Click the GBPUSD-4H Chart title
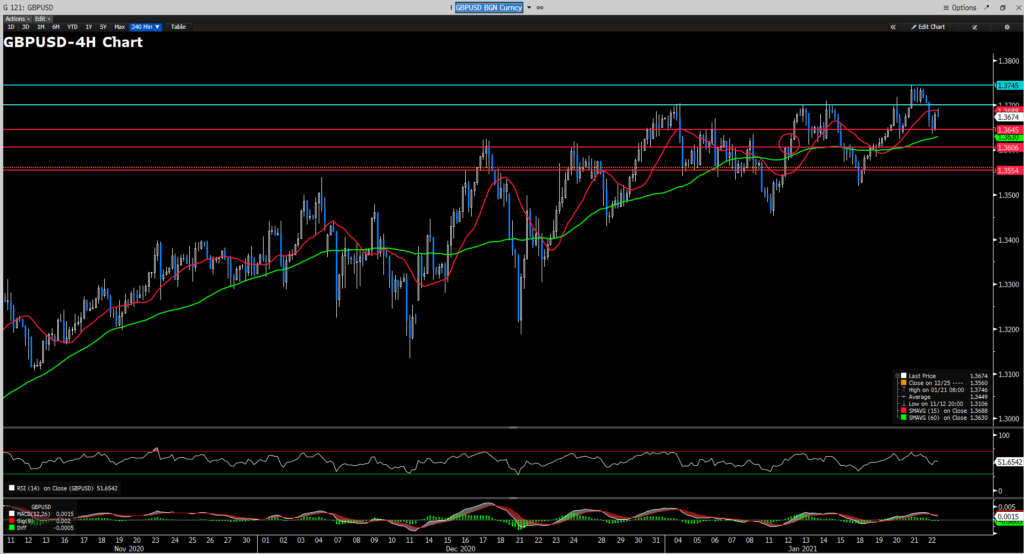The width and height of the screenshot is (1024, 554). pos(73,42)
